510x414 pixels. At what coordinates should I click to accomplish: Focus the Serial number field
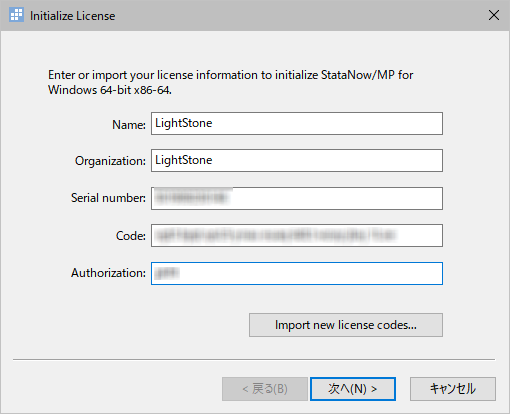point(297,198)
